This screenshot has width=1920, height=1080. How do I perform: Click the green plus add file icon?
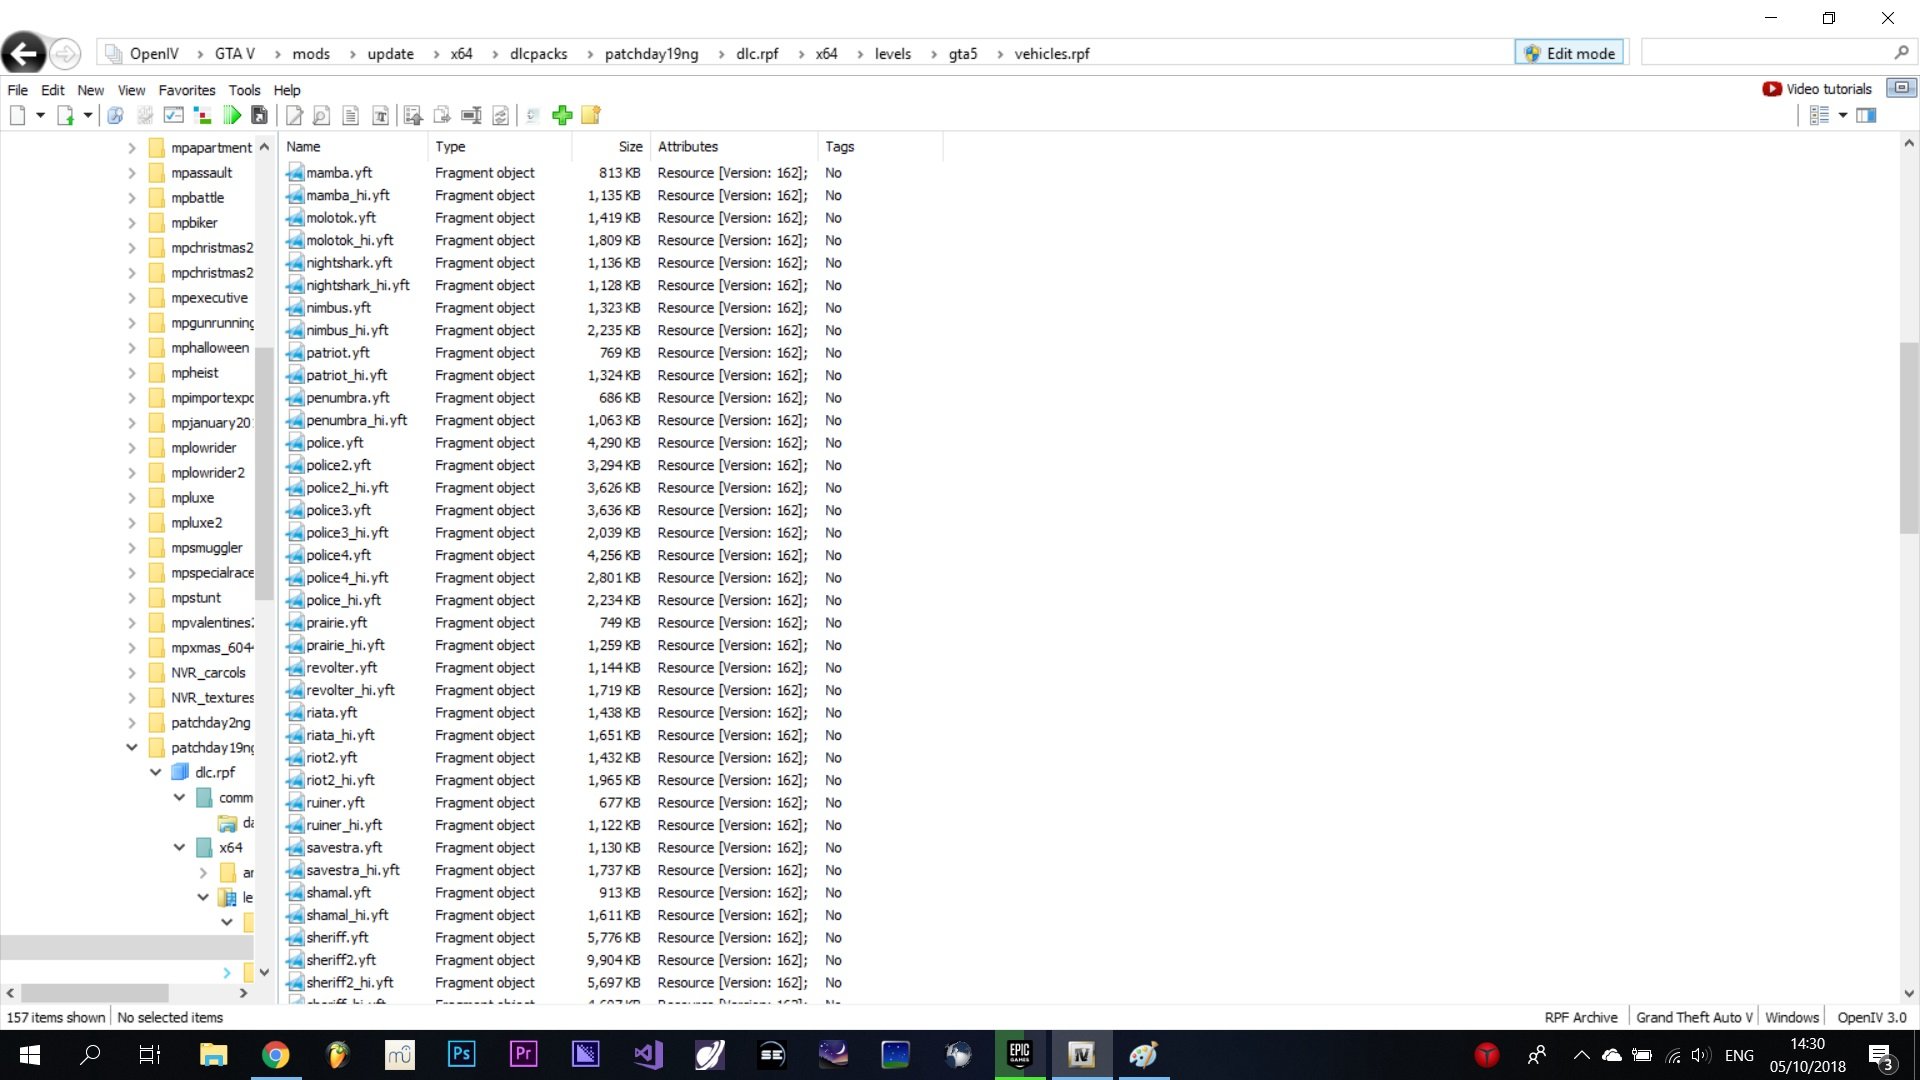pyautogui.click(x=562, y=115)
